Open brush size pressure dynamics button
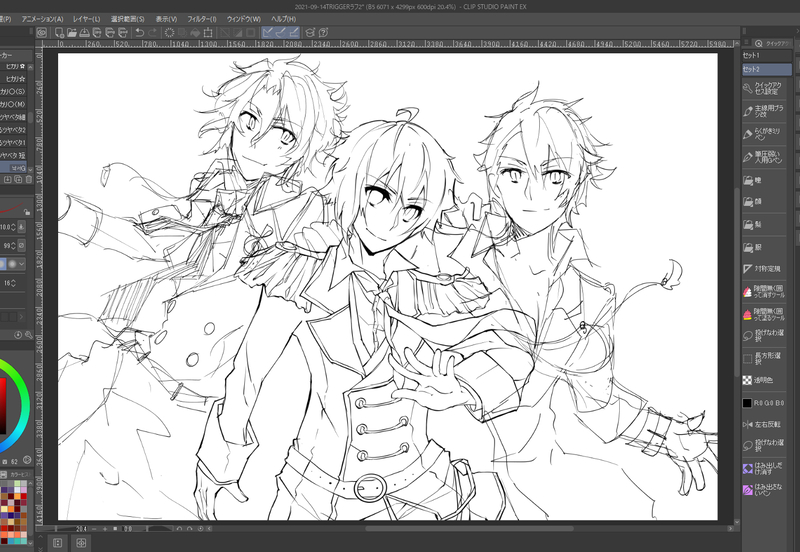800x552 pixels. 21,227
